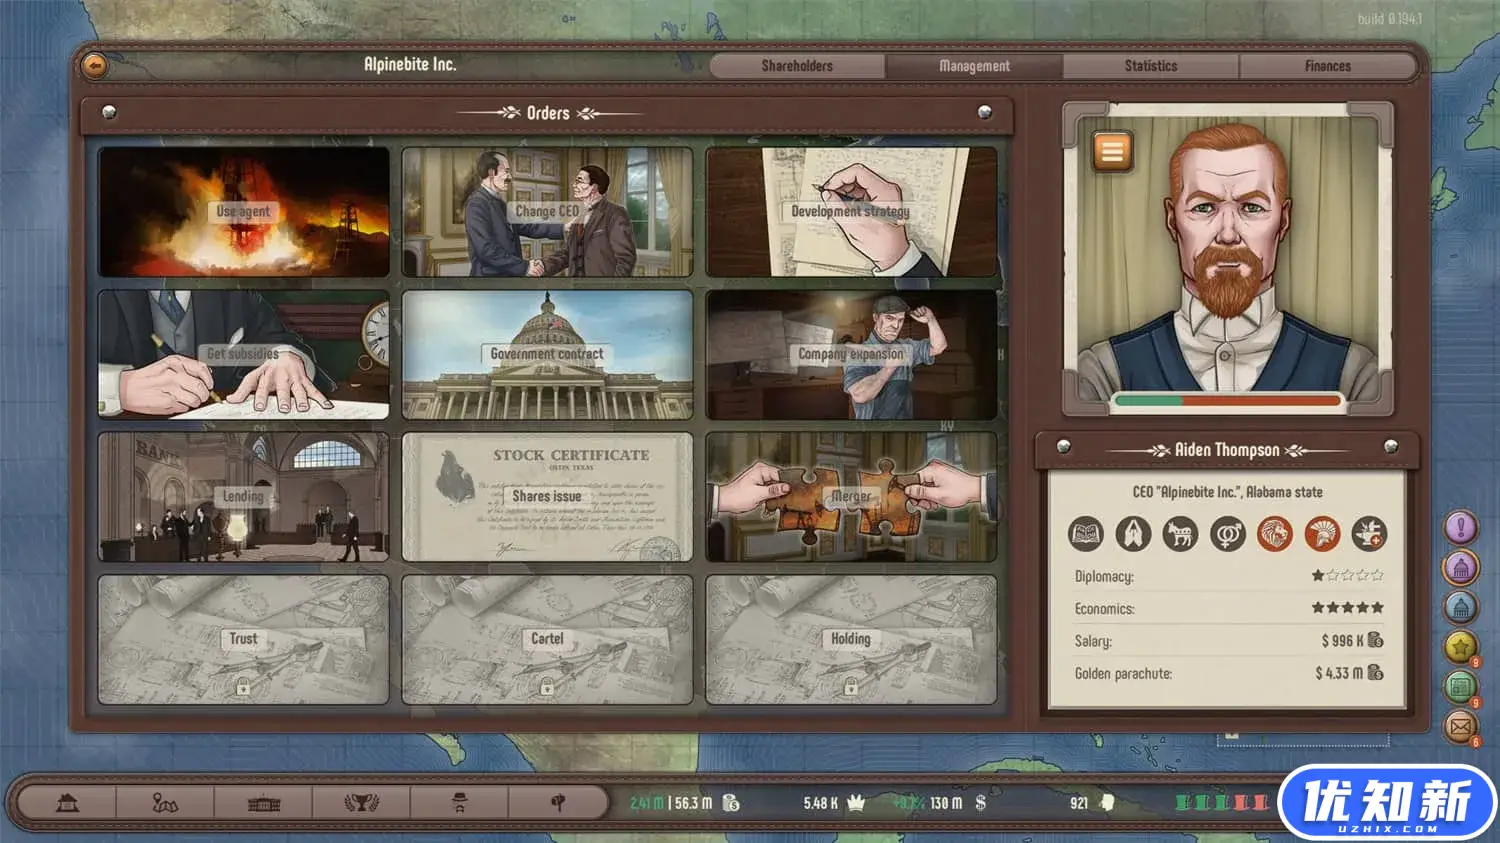Open the purple exclamation notification button
This screenshot has height=843, width=1500.
(x=1460, y=527)
